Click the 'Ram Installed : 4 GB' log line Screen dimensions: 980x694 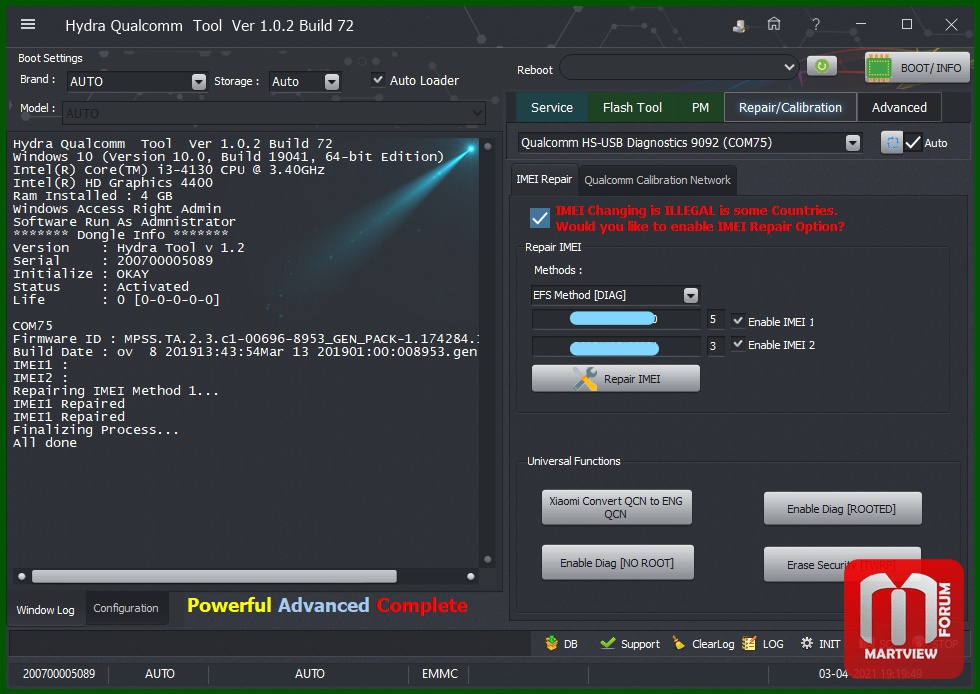tap(92, 196)
